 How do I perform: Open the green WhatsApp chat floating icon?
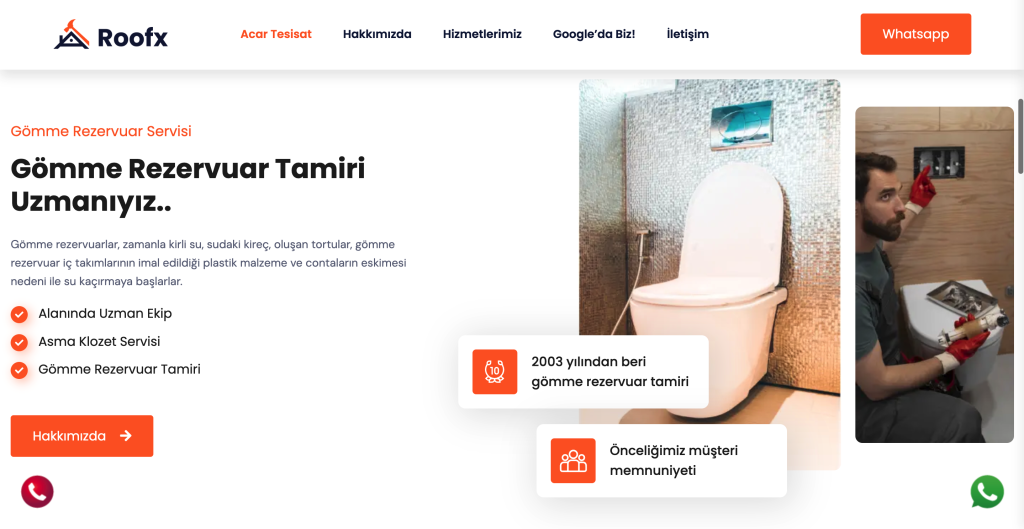pos(987,492)
